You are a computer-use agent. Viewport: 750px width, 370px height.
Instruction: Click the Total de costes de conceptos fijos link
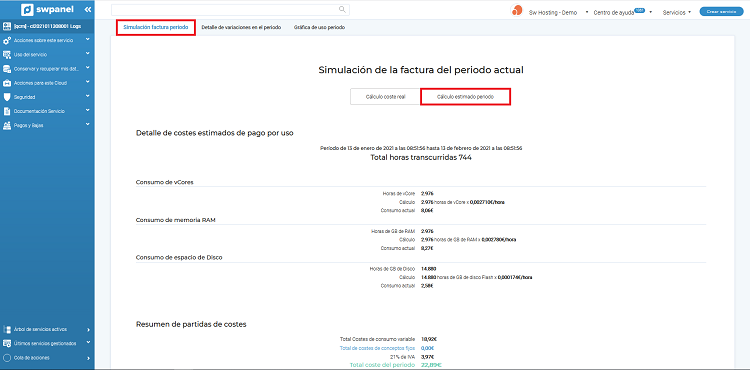(x=378, y=348)
